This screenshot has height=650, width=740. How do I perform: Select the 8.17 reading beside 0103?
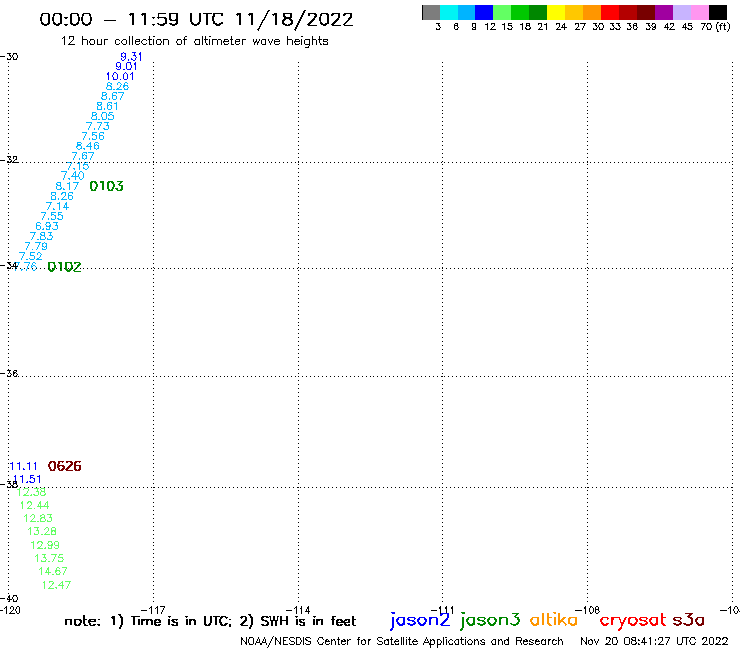(x=67, y=186)
